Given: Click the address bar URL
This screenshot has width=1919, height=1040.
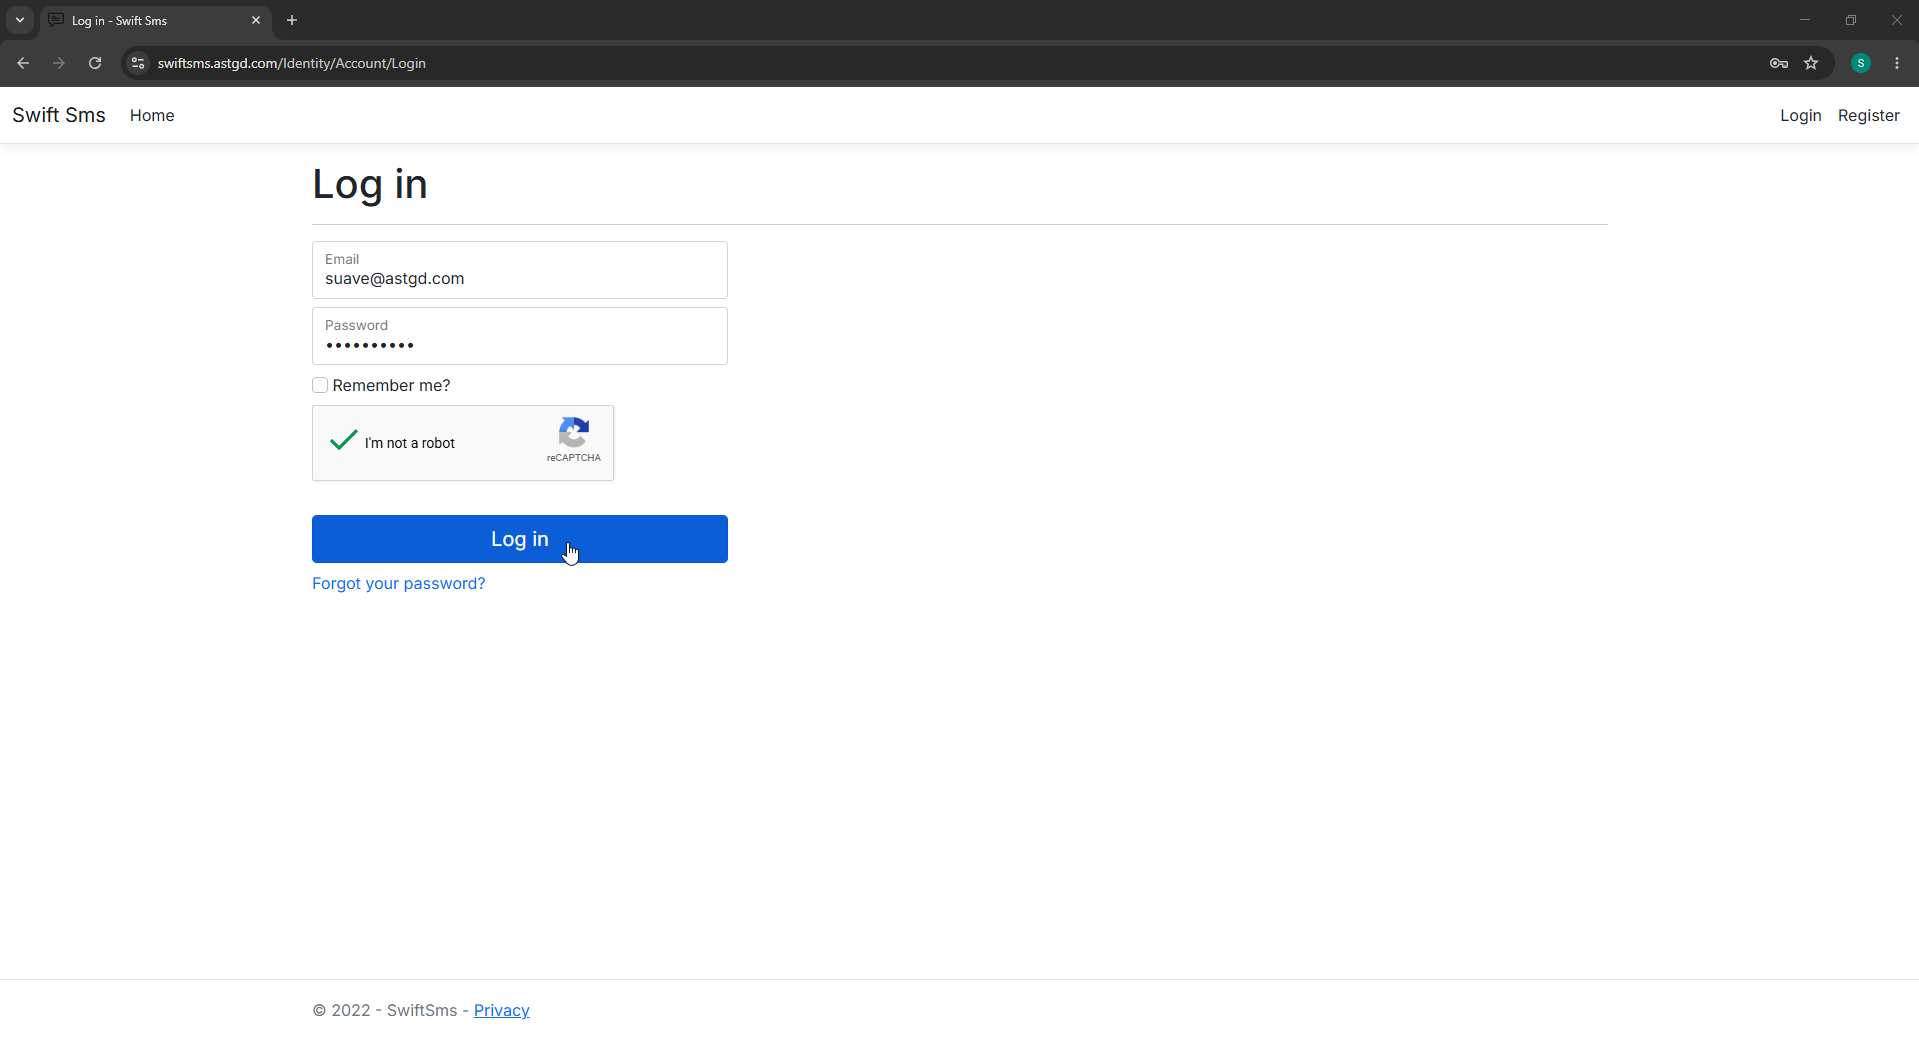Looking at the screenshot, I should pos(292,63).
